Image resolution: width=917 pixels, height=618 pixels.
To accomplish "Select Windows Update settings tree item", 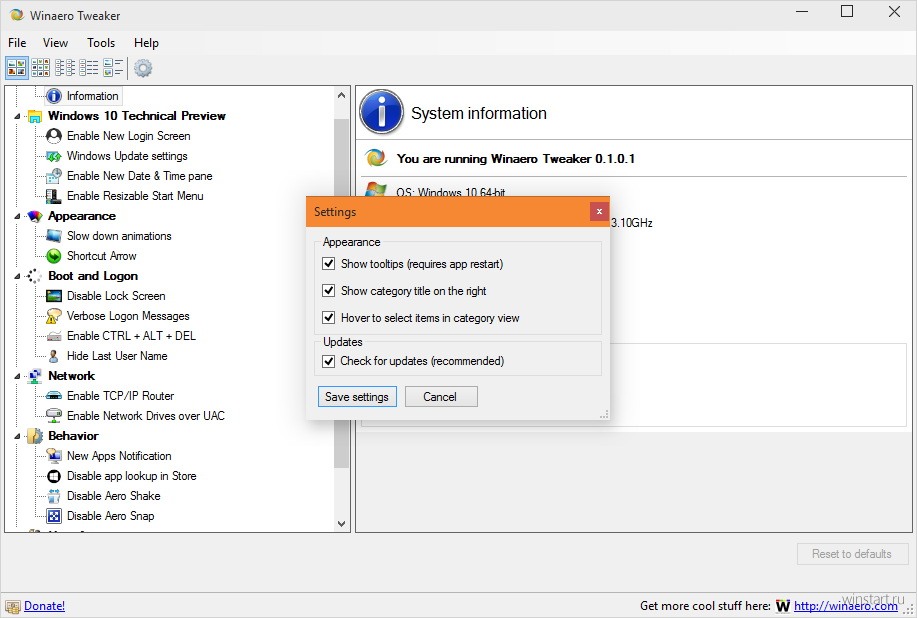I will coord(127,156).
